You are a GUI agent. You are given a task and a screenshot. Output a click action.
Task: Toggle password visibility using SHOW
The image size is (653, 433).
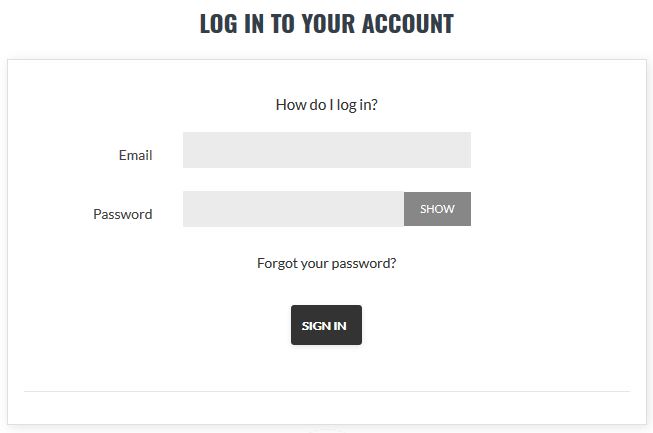(x=437, y=209)
